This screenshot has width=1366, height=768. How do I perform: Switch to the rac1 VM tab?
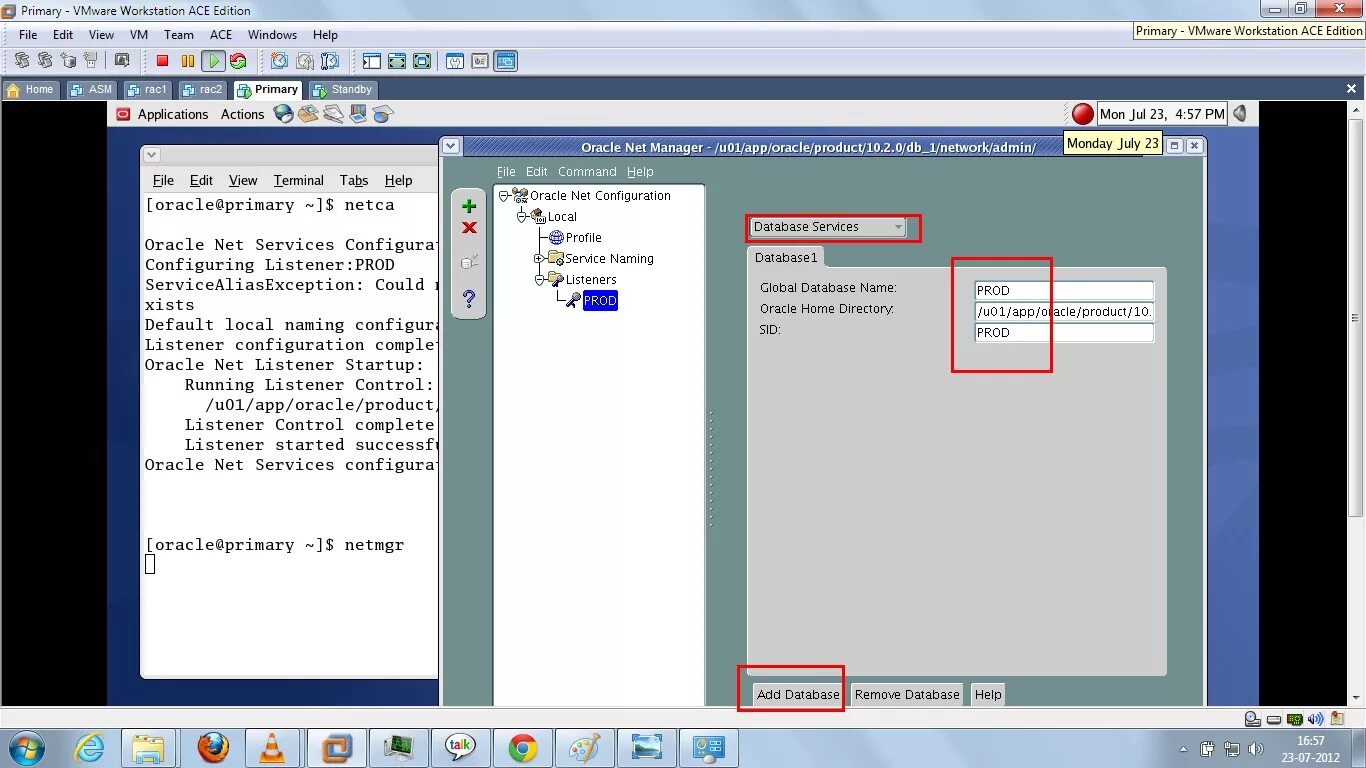click(147, 90)
